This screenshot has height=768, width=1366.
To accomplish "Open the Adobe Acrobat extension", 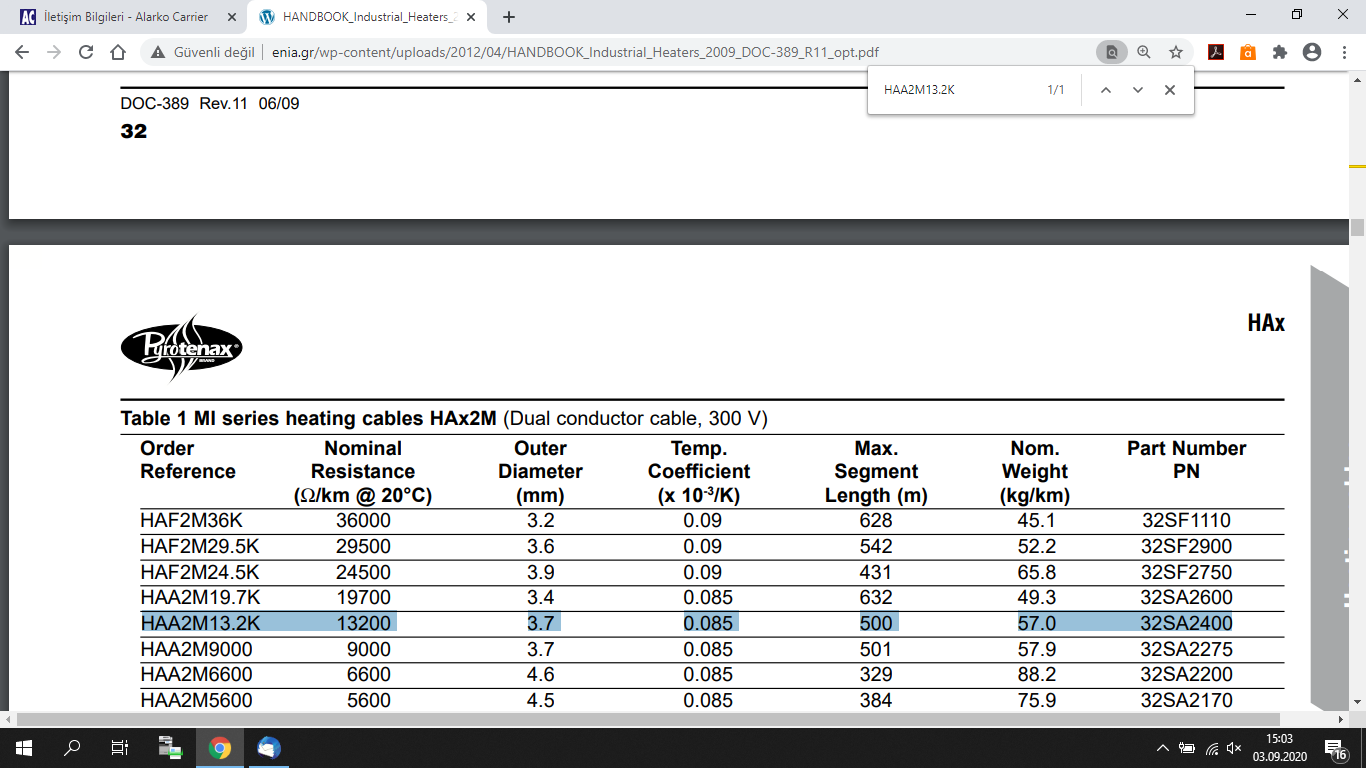I will point(1216,53).
